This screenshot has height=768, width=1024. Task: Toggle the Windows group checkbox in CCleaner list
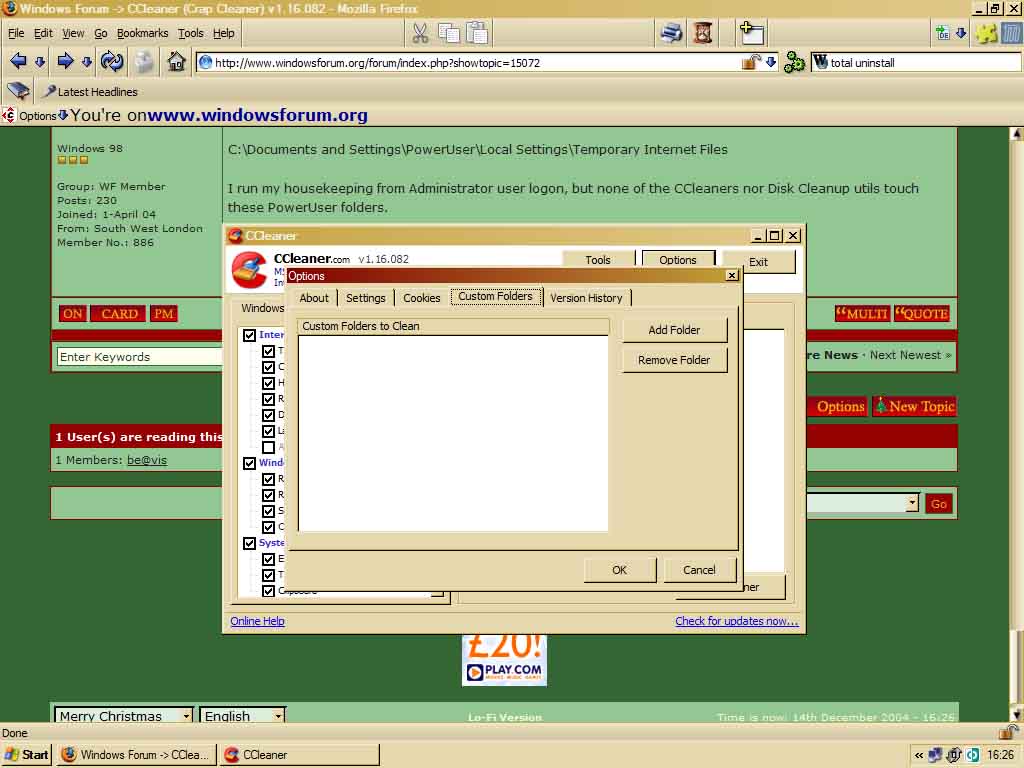pos(249,463)
